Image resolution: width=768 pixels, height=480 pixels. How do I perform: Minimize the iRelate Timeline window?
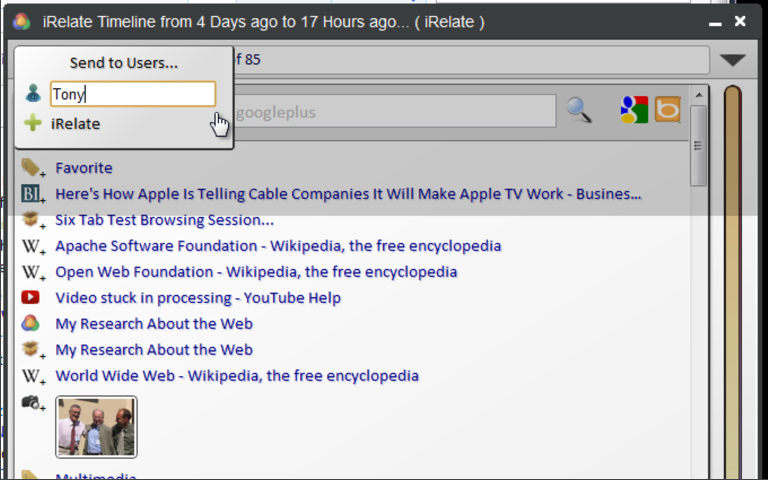coord(715,23)
